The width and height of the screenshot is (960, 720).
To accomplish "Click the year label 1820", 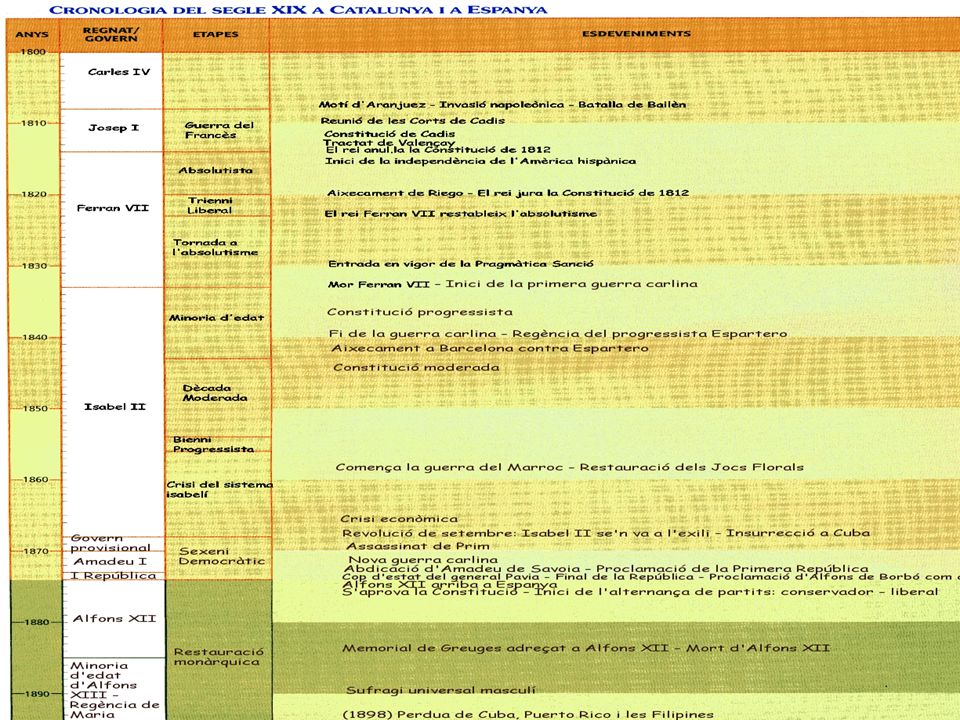I will (33, 195).
